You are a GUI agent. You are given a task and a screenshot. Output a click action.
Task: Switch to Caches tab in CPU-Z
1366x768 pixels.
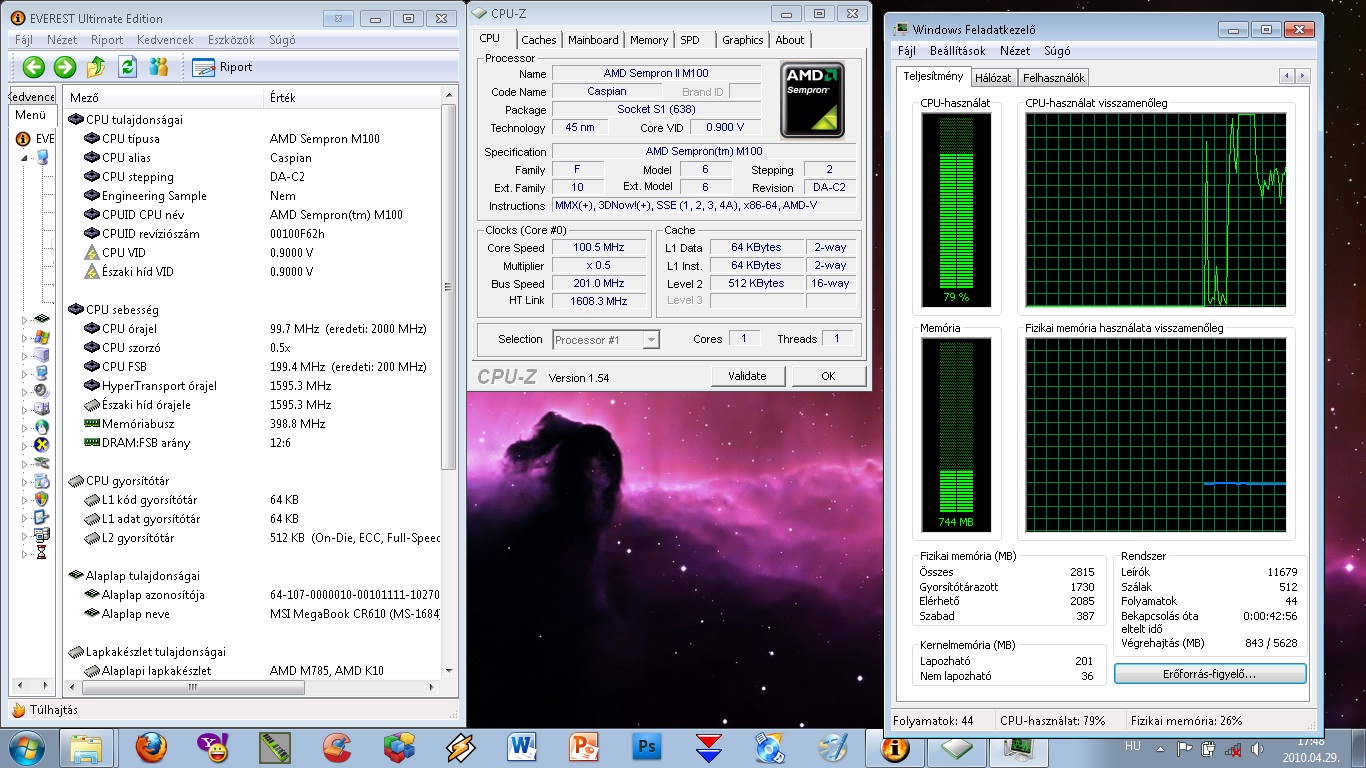pyautogui.click(x=539, y=40)
